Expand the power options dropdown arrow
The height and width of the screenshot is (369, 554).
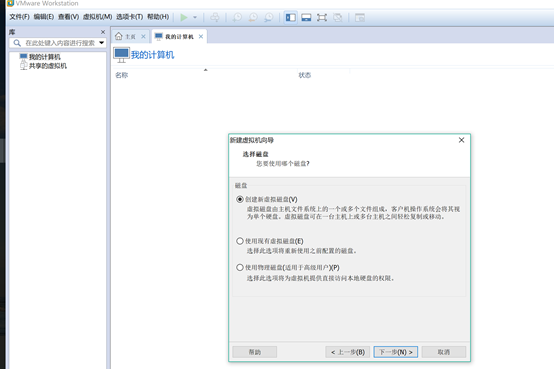coord(195,17)
